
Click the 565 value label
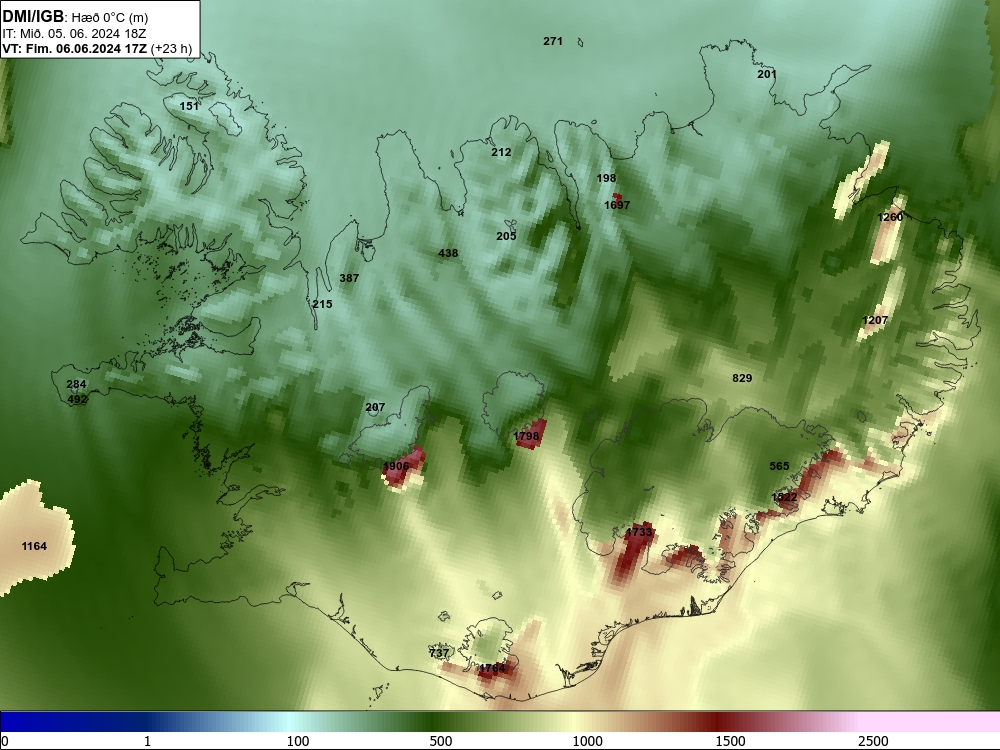(779, 466)
